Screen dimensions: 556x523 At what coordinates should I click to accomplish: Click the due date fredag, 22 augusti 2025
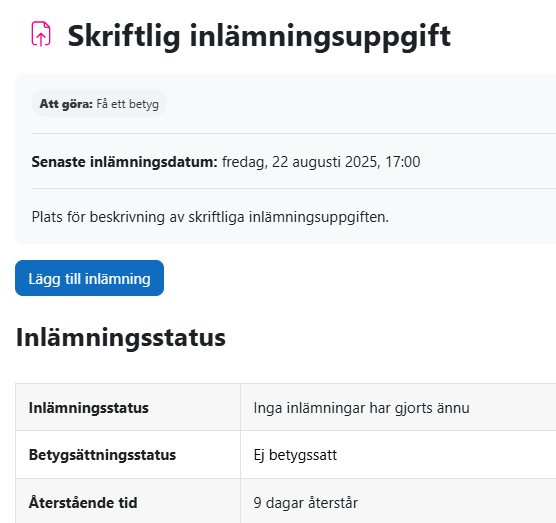(299, 162)
